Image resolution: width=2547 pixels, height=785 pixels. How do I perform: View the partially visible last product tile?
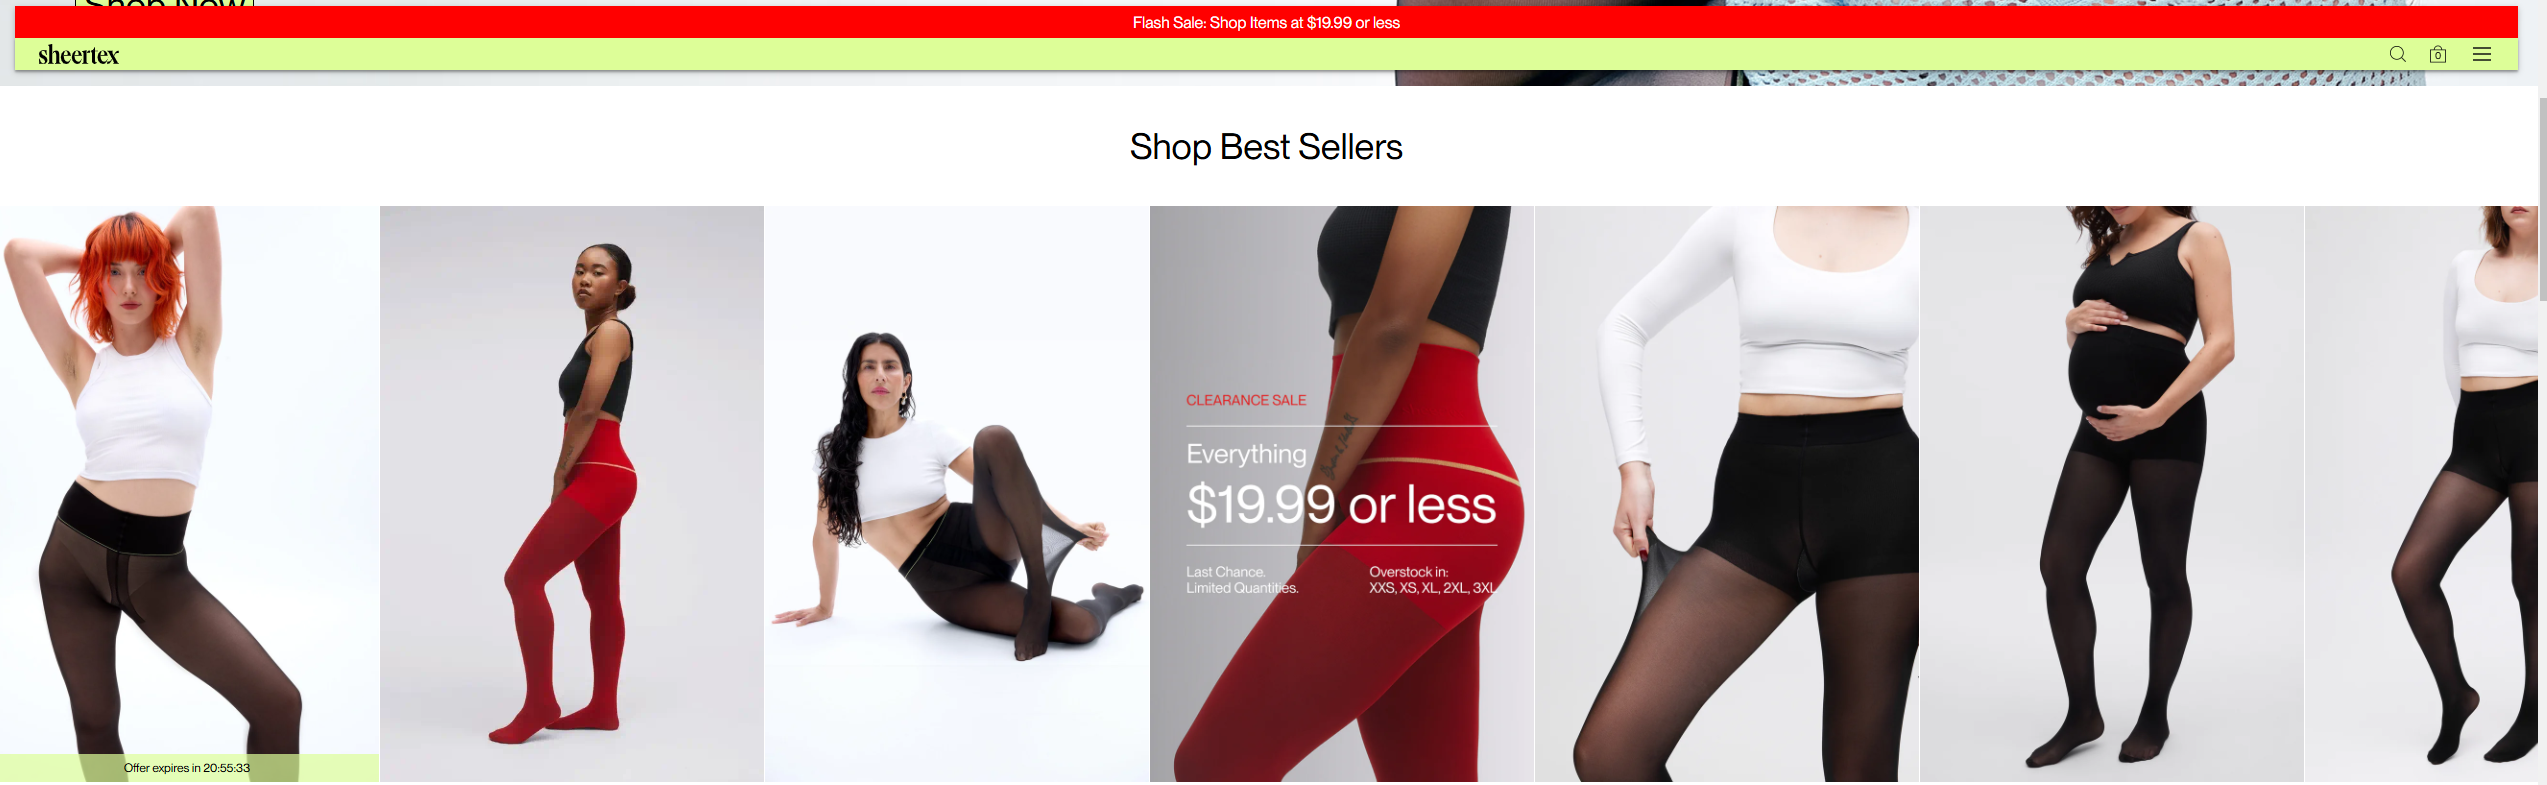tap(2421, 494)
